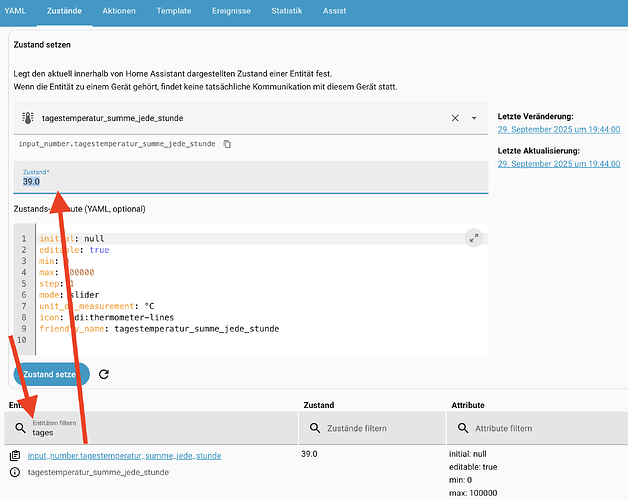This screenshot has width=628, height=500.
Task: Open the input_number.tagestemperatur_summe_jede_stunde entity link
Action: (x=125, y=456)
